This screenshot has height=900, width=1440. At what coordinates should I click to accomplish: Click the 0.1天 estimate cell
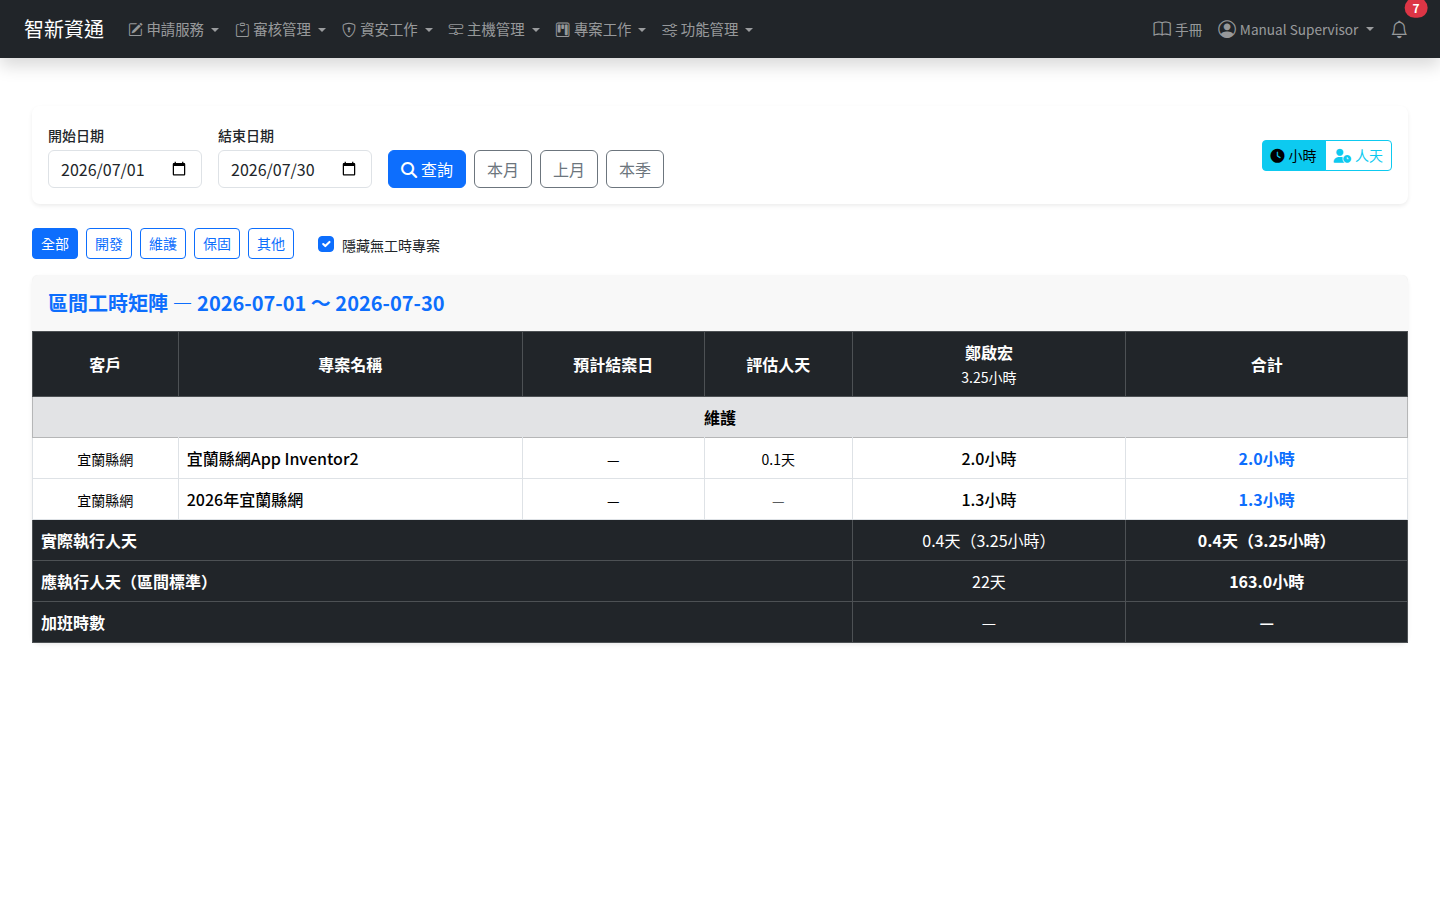tap(778, 459)
